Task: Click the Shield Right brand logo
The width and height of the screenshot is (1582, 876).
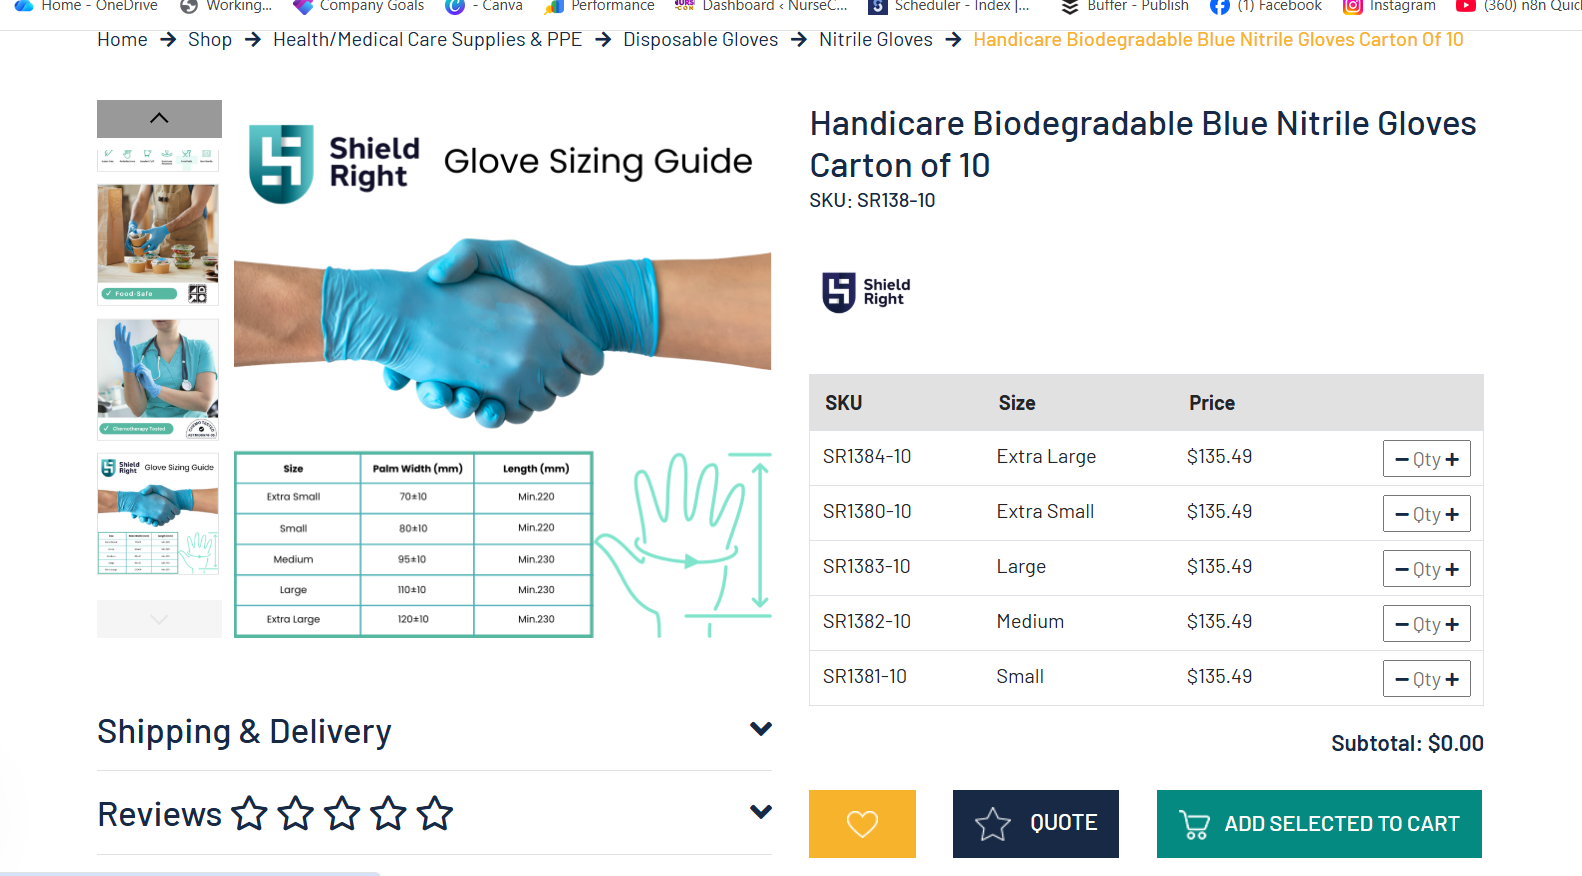Action: click(866, 292)
